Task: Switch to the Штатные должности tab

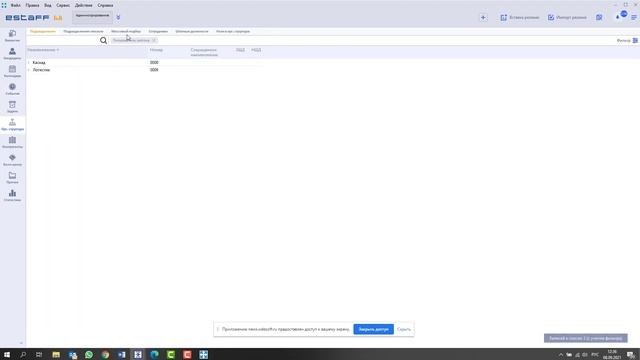Action: [191, 31]
